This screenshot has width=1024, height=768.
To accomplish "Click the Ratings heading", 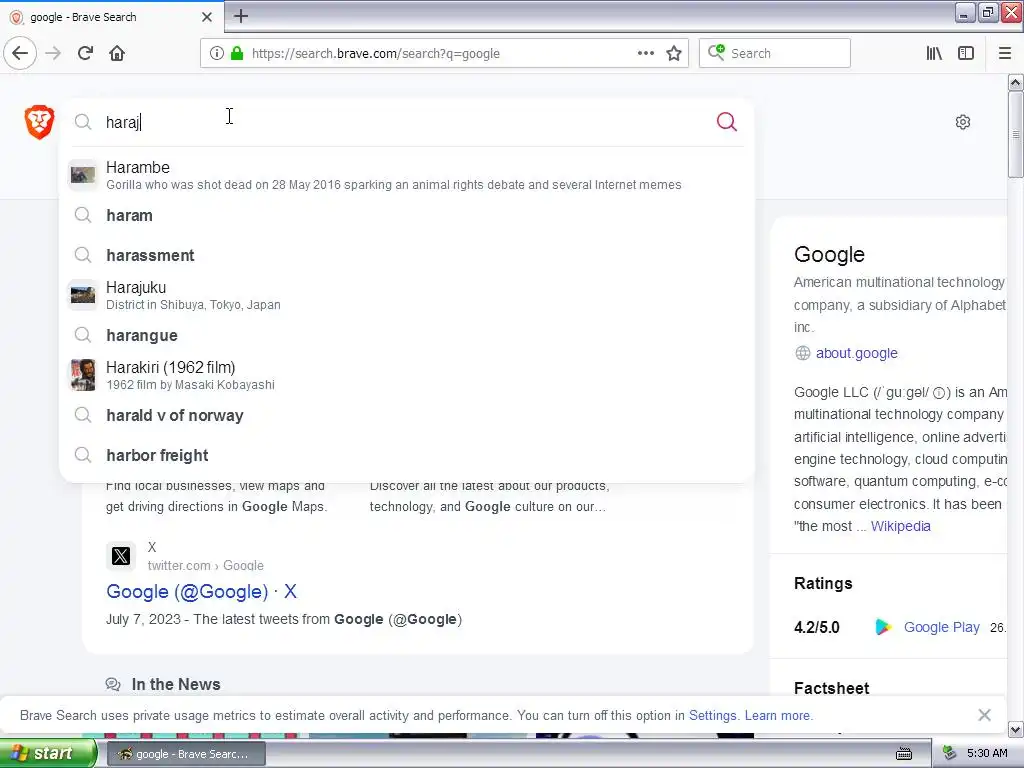I will (823, 583).
